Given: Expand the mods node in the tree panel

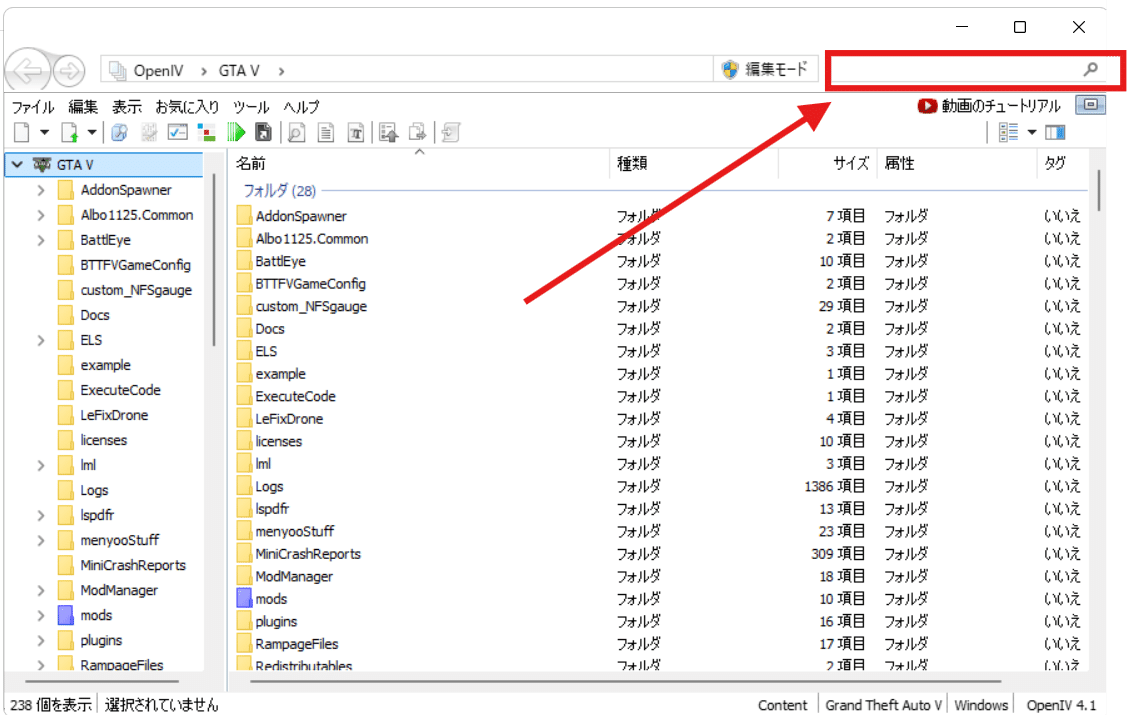Looking at the screenshot, I should coord(41,616).
